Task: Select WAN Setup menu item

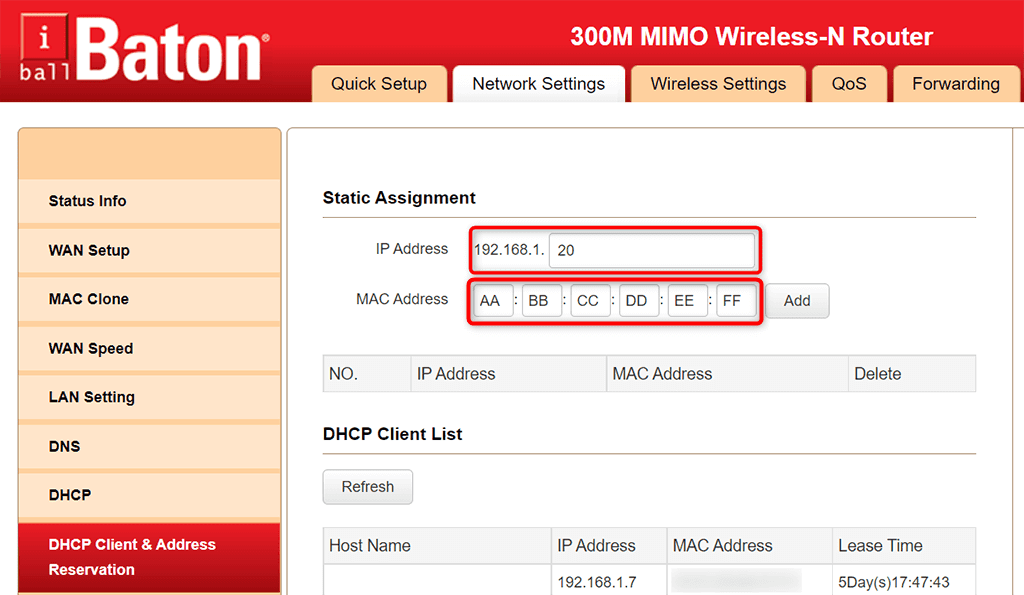Action: click(x=150, y=250)
